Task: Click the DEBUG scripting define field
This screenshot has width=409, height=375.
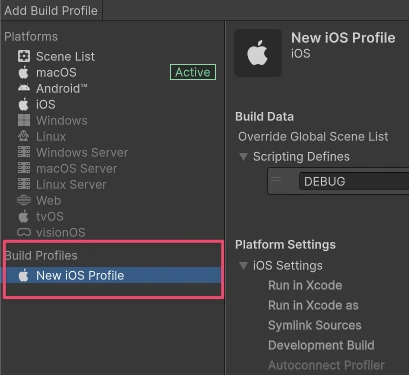Action: pos(354,181)
